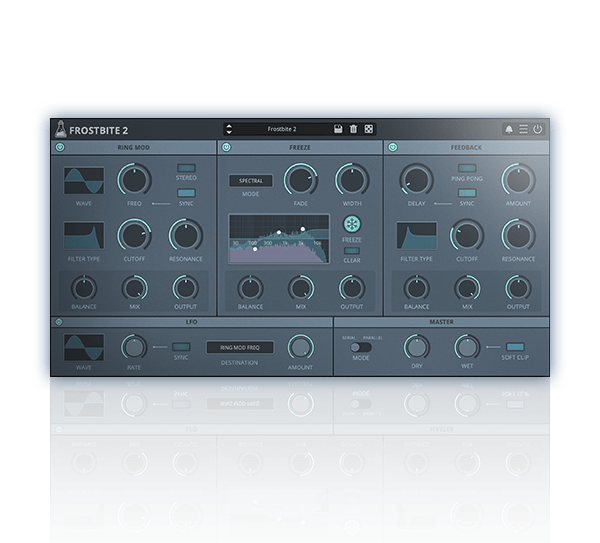Click the FREEZE section header
This screenshot has width=600, height=543.
(x=300, y=147)
